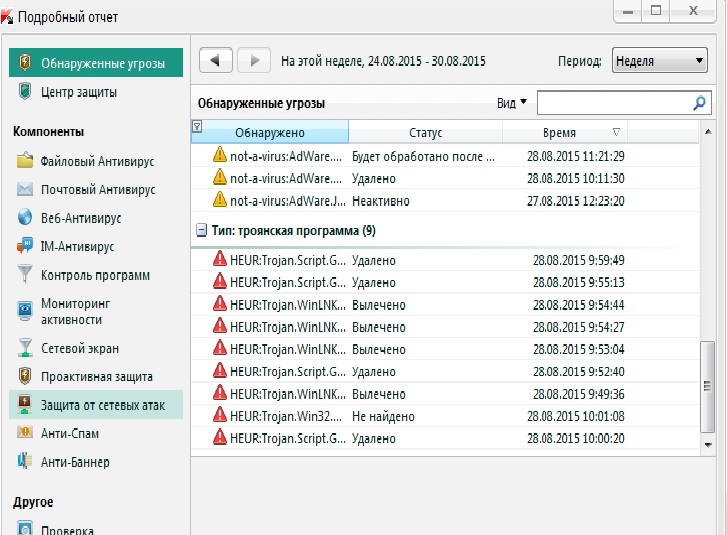Click the Application Control funnel icon
Screen dimensions: 727x535
tap(25, 275)
